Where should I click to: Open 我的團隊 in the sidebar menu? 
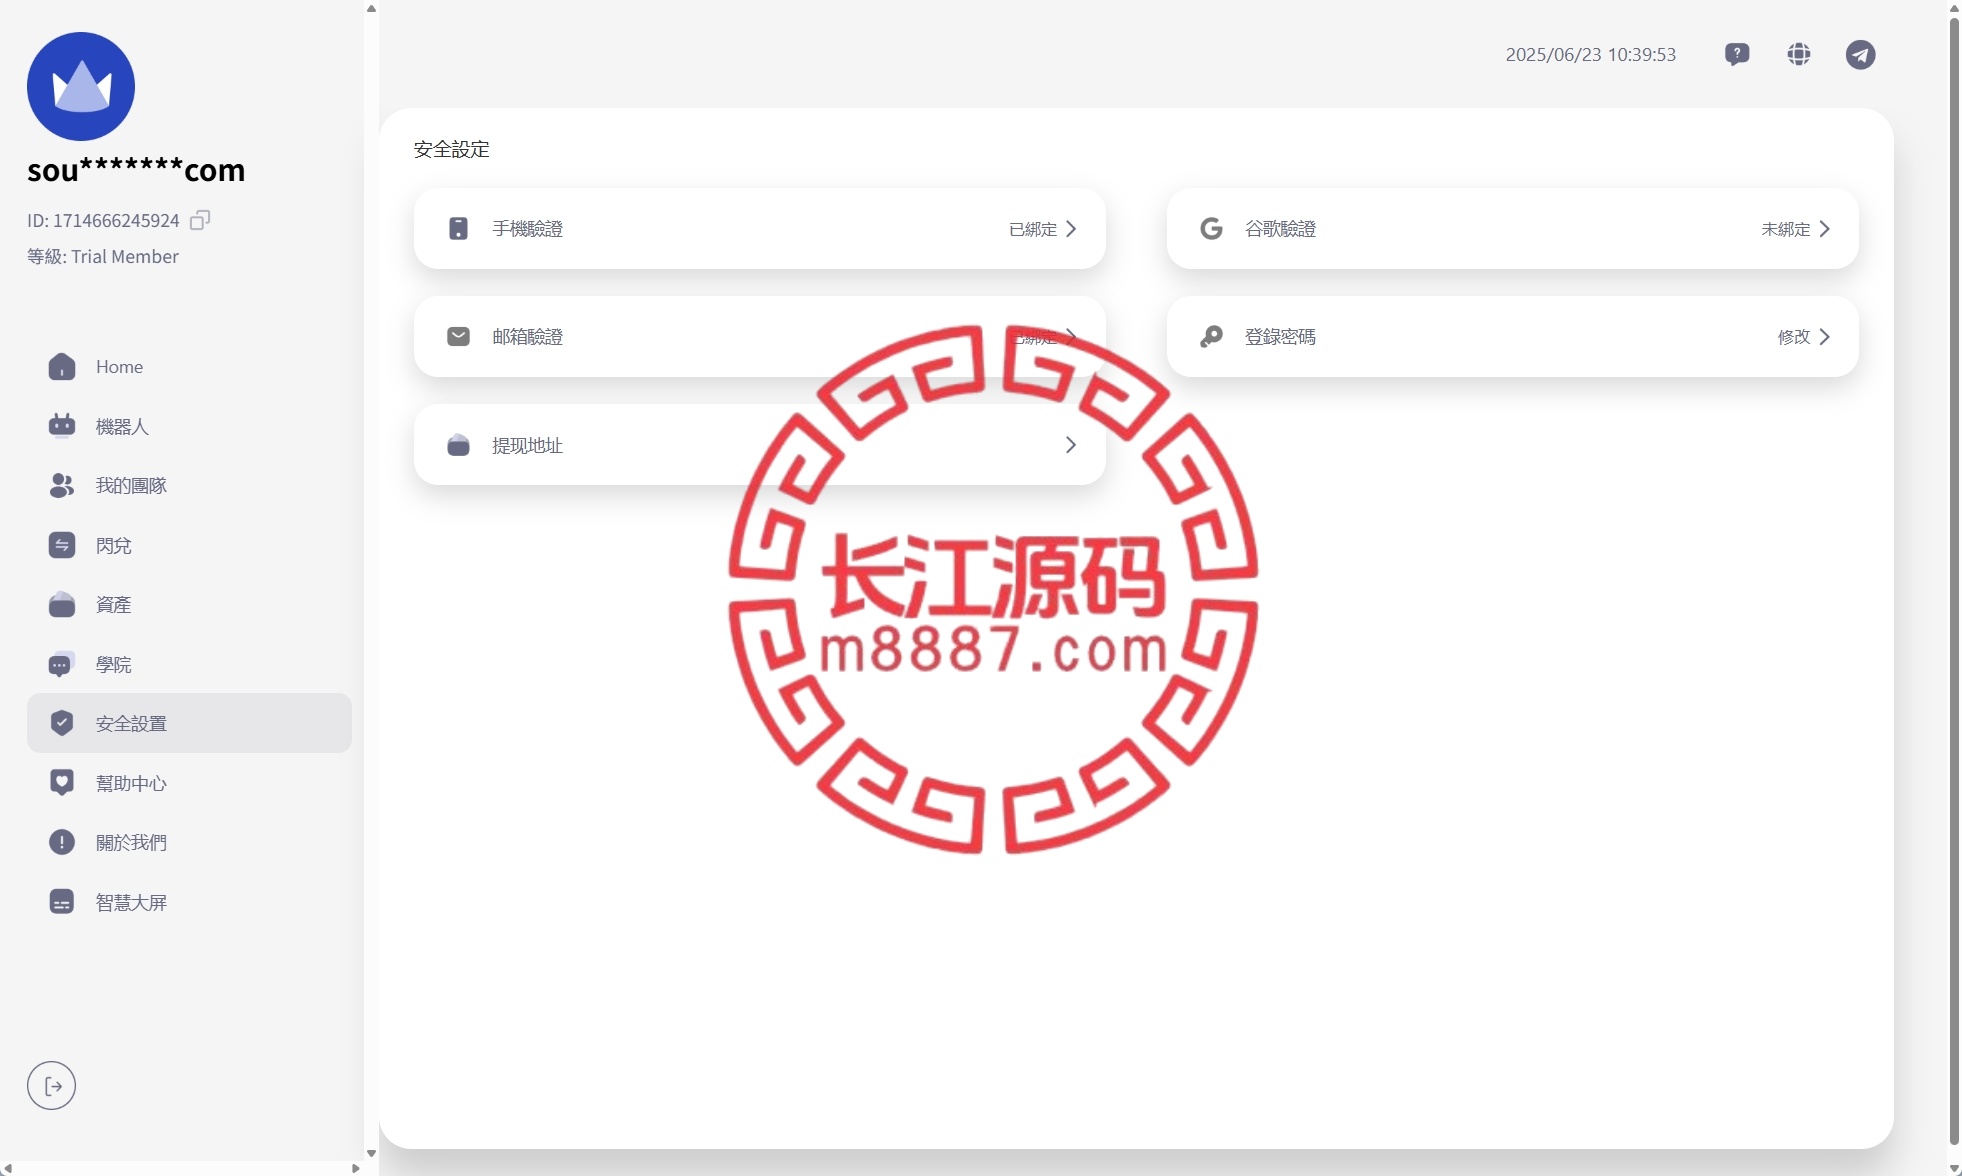(x=189, y=486)
